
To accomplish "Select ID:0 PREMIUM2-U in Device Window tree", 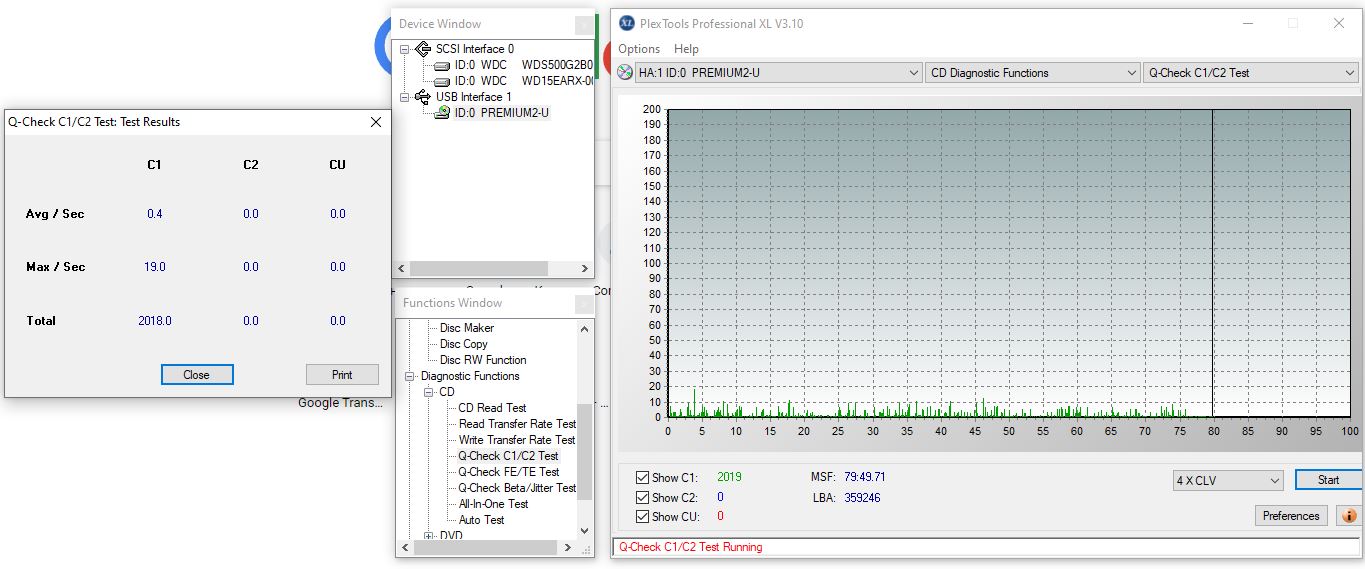I will point(501,113).
